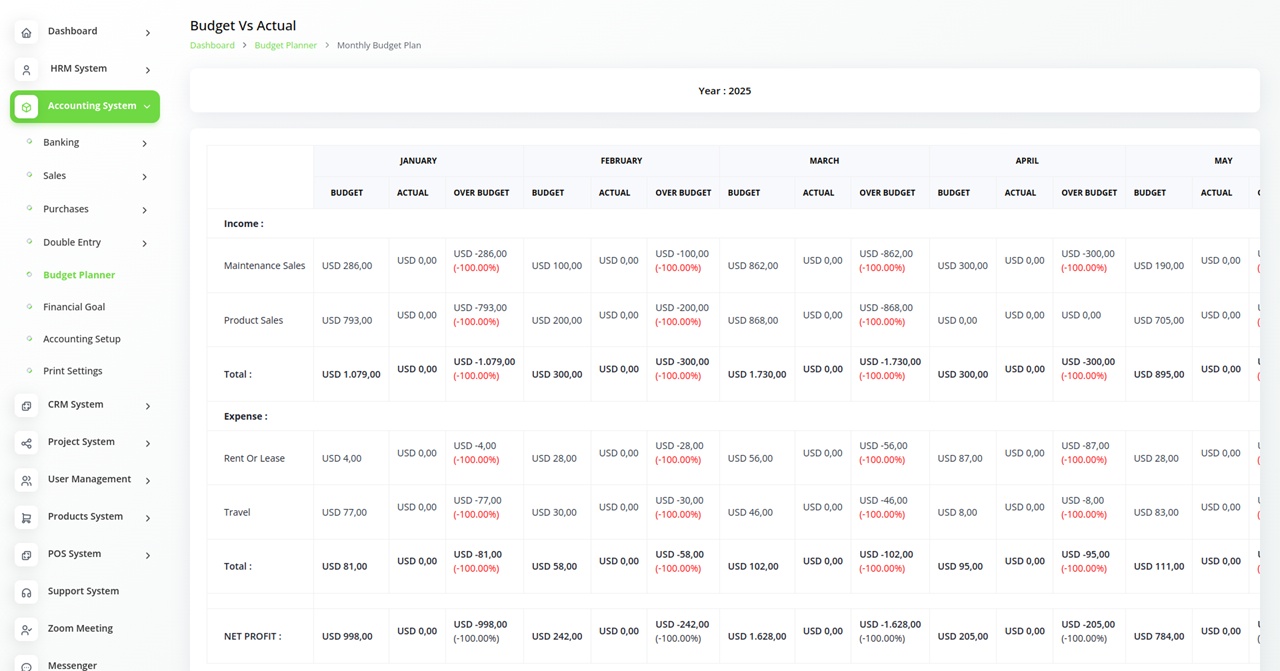The width and height of the screenshot is (1280, 671).
Task: Expand the Banking submenu chevron
Action: 144,144
